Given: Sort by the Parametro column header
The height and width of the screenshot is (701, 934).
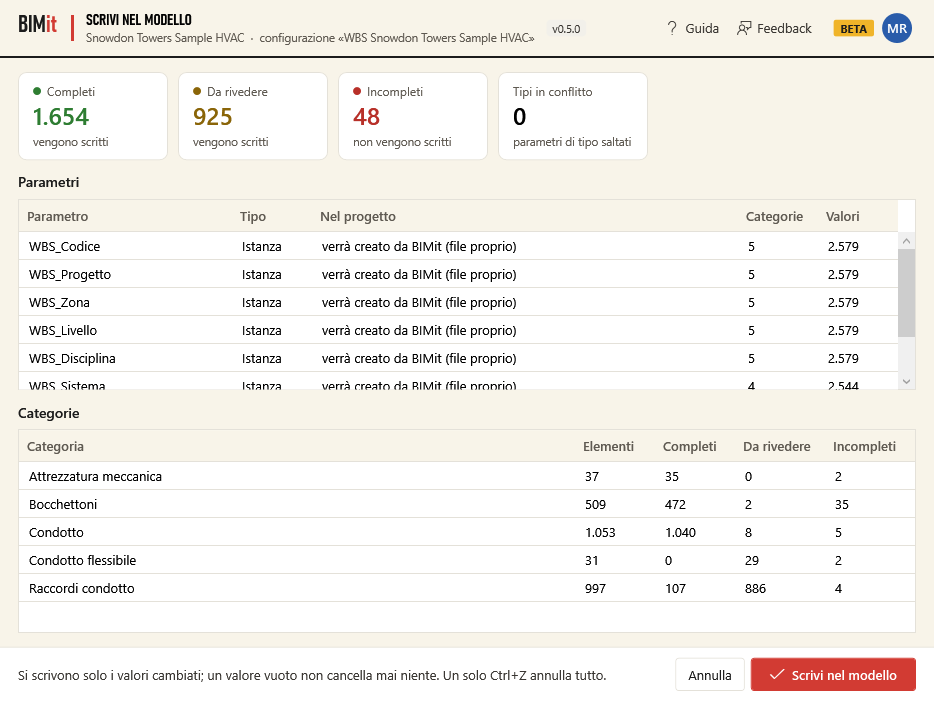Looking at the screenshot, I should (x=58, y=216).
